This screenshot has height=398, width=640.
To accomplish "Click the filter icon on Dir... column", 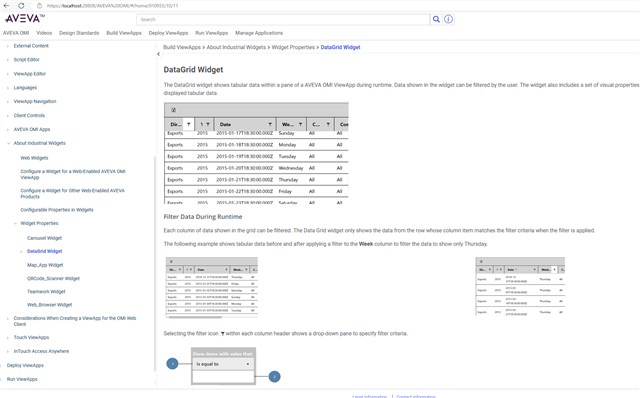I will click(188, 124).
